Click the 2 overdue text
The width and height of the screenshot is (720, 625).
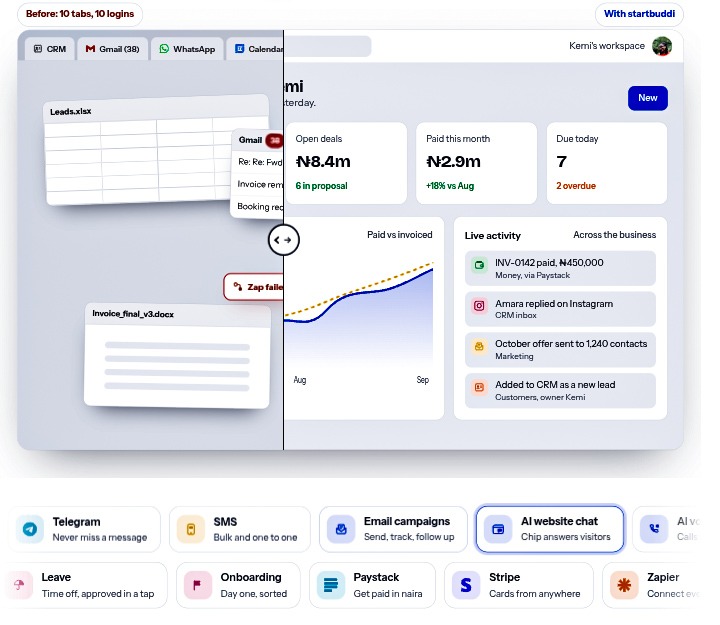[x=576, y=186]
